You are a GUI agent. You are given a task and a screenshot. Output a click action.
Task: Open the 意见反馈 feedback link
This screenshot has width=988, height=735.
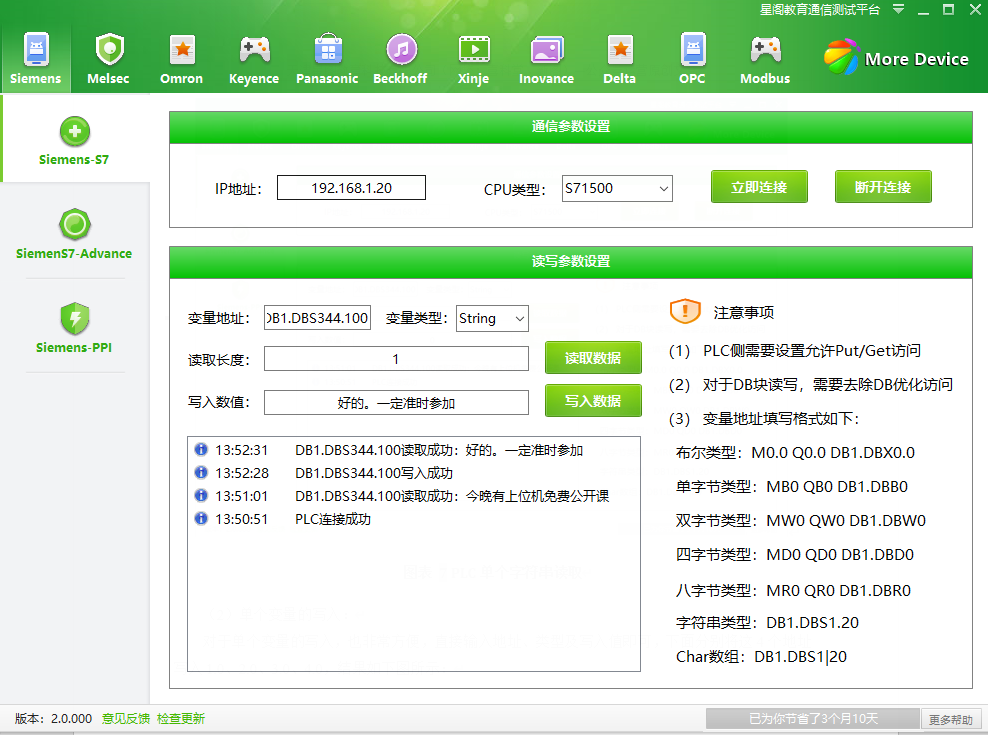(126, 719)
